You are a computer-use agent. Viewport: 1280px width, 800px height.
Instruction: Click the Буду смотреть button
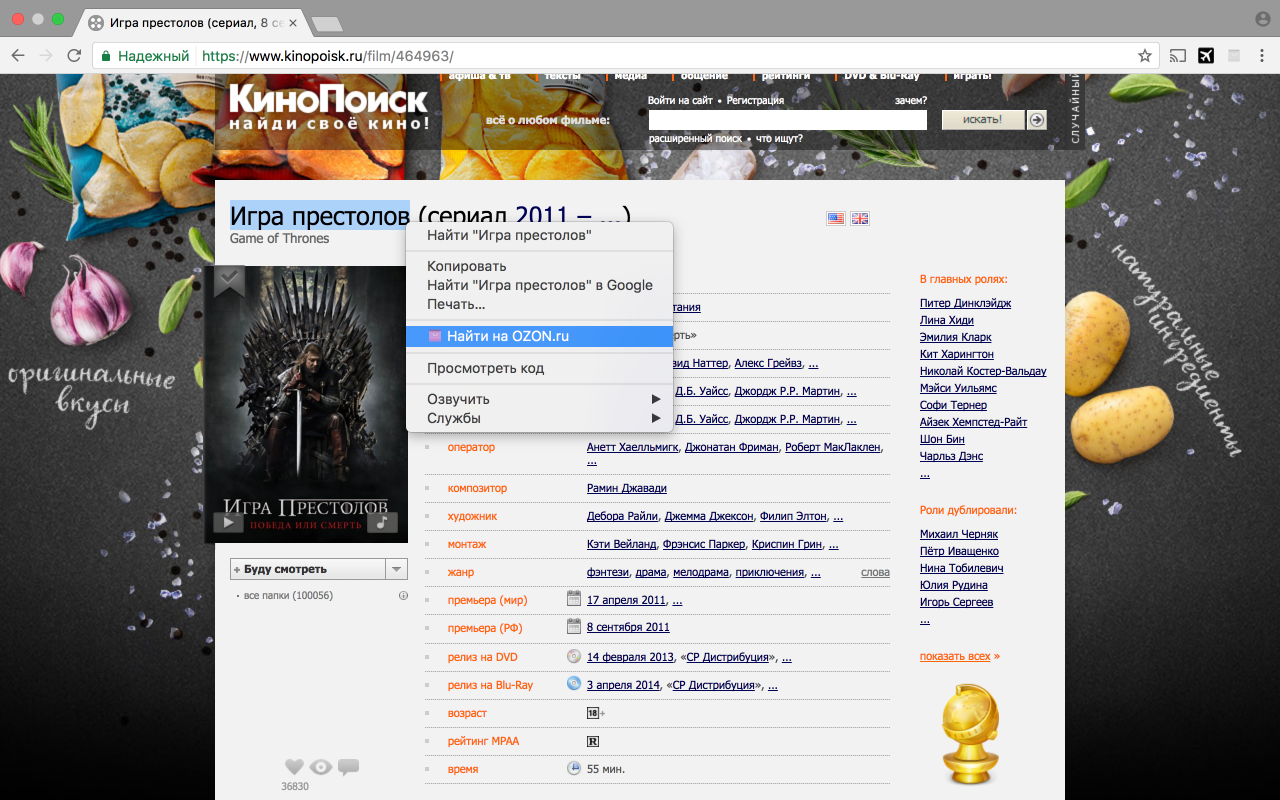point(308,569)
